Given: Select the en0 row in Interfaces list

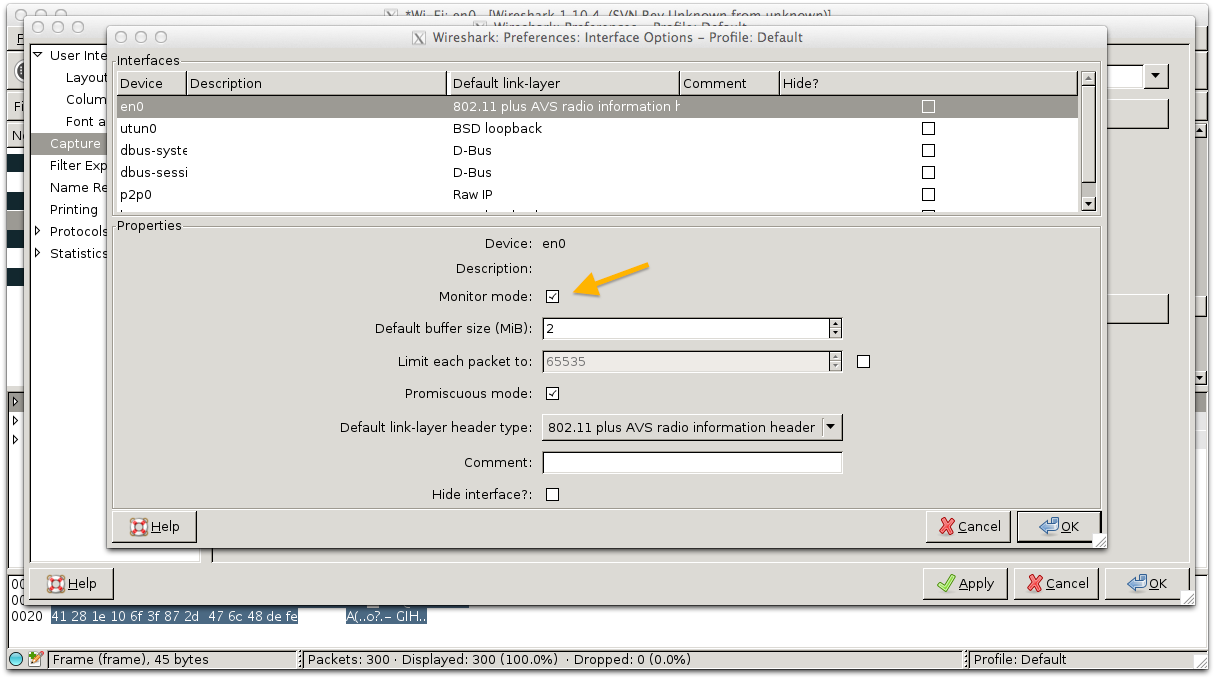Looking at the screenshot, I should click(597, 106).
